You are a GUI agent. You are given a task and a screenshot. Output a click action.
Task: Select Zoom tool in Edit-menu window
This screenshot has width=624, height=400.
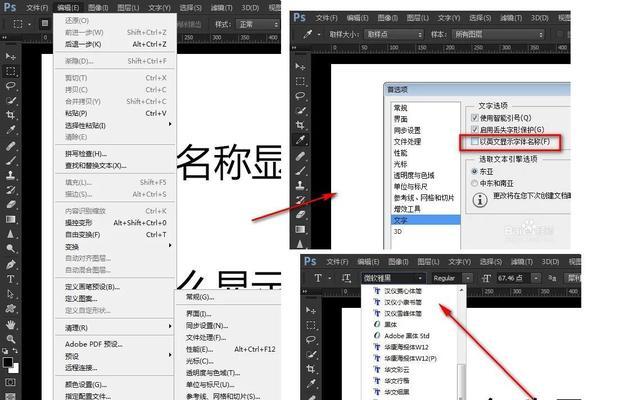point(10,339)
